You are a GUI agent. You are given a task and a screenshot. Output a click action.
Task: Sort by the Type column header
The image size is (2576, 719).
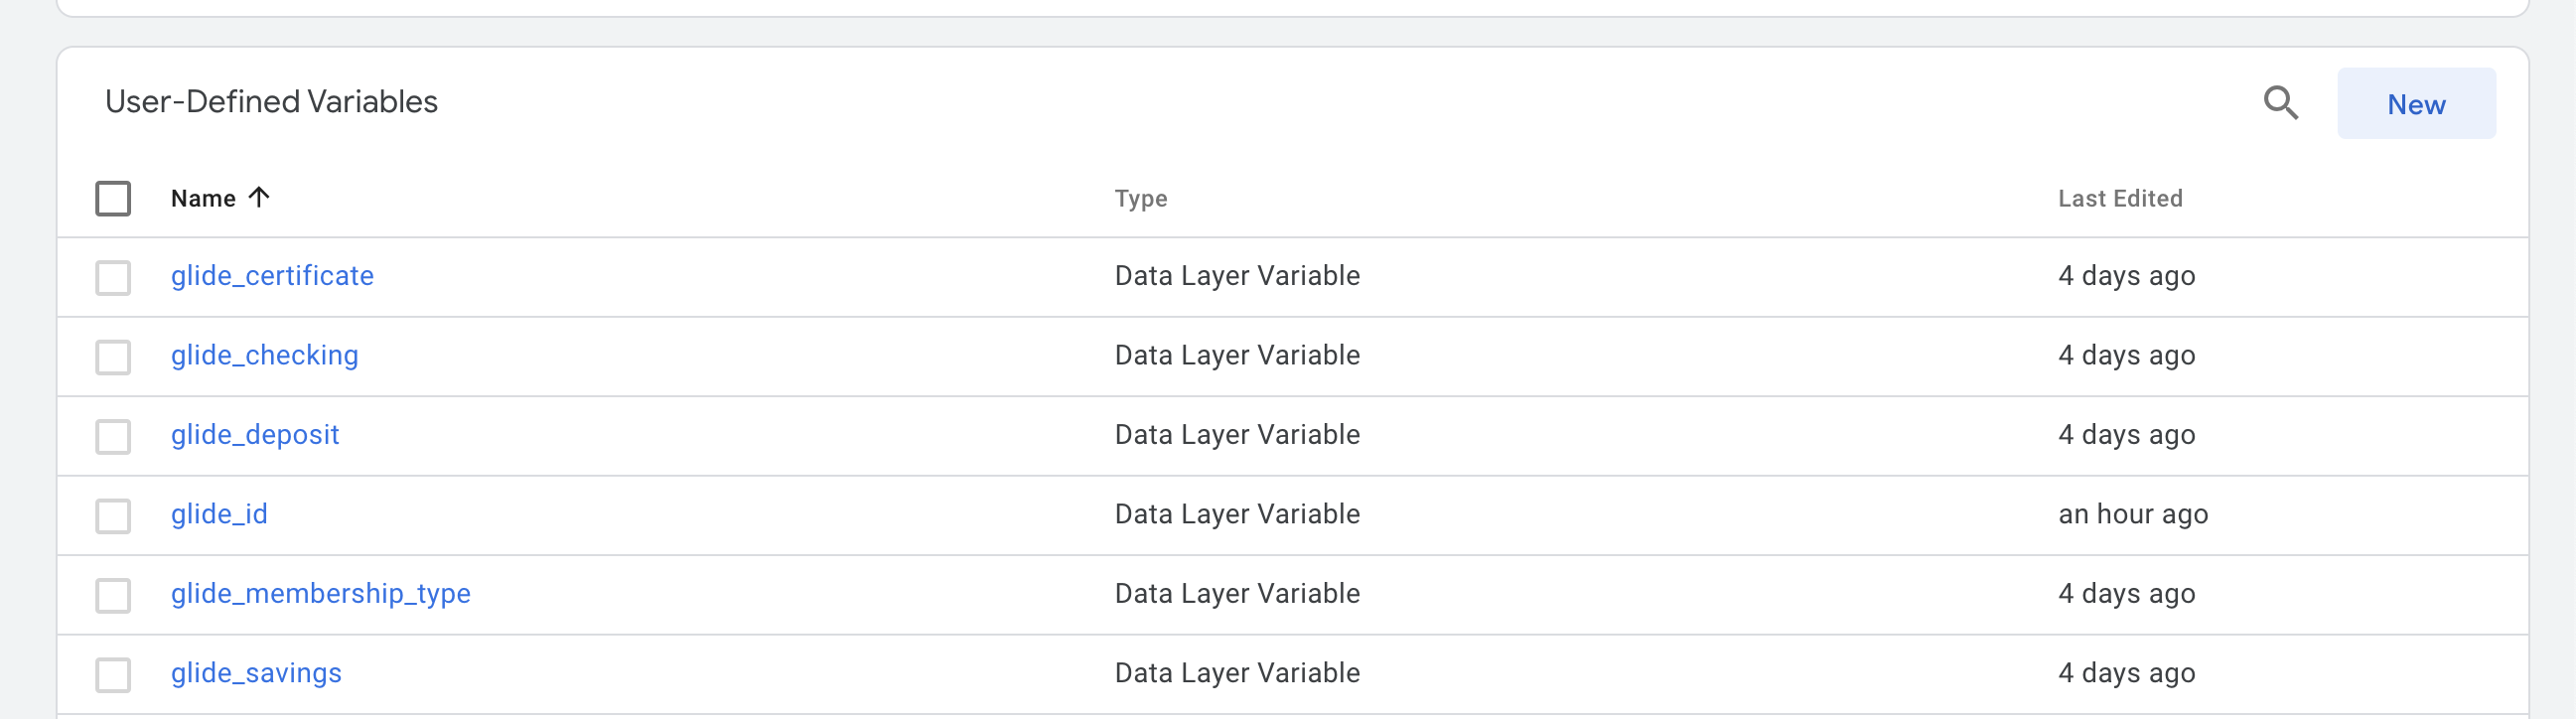click(x=1140, y=199)
